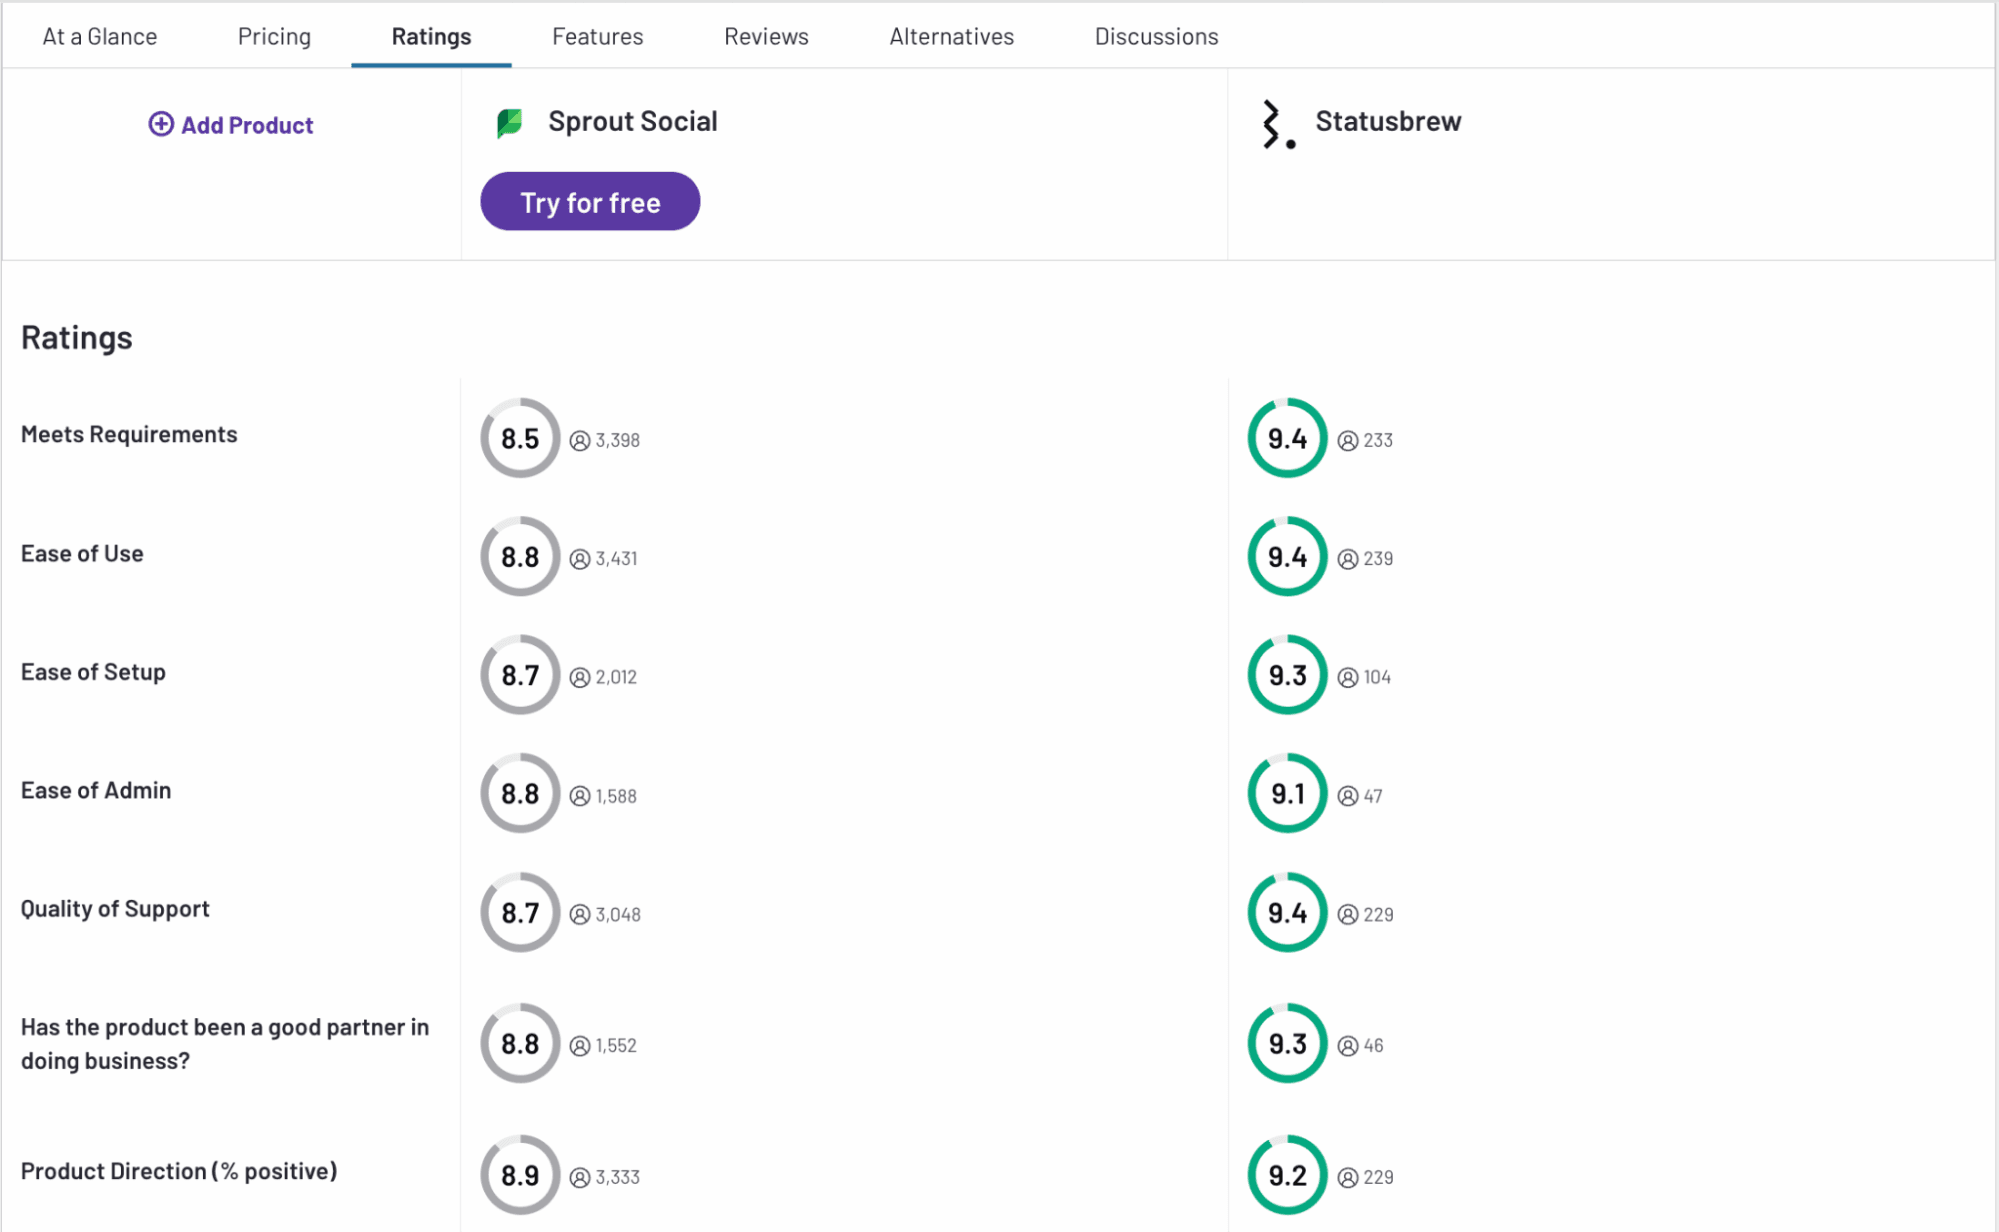The image size is (1999, 1232).
Task: Open the Statusbrew product name link
Action: 1387,121
